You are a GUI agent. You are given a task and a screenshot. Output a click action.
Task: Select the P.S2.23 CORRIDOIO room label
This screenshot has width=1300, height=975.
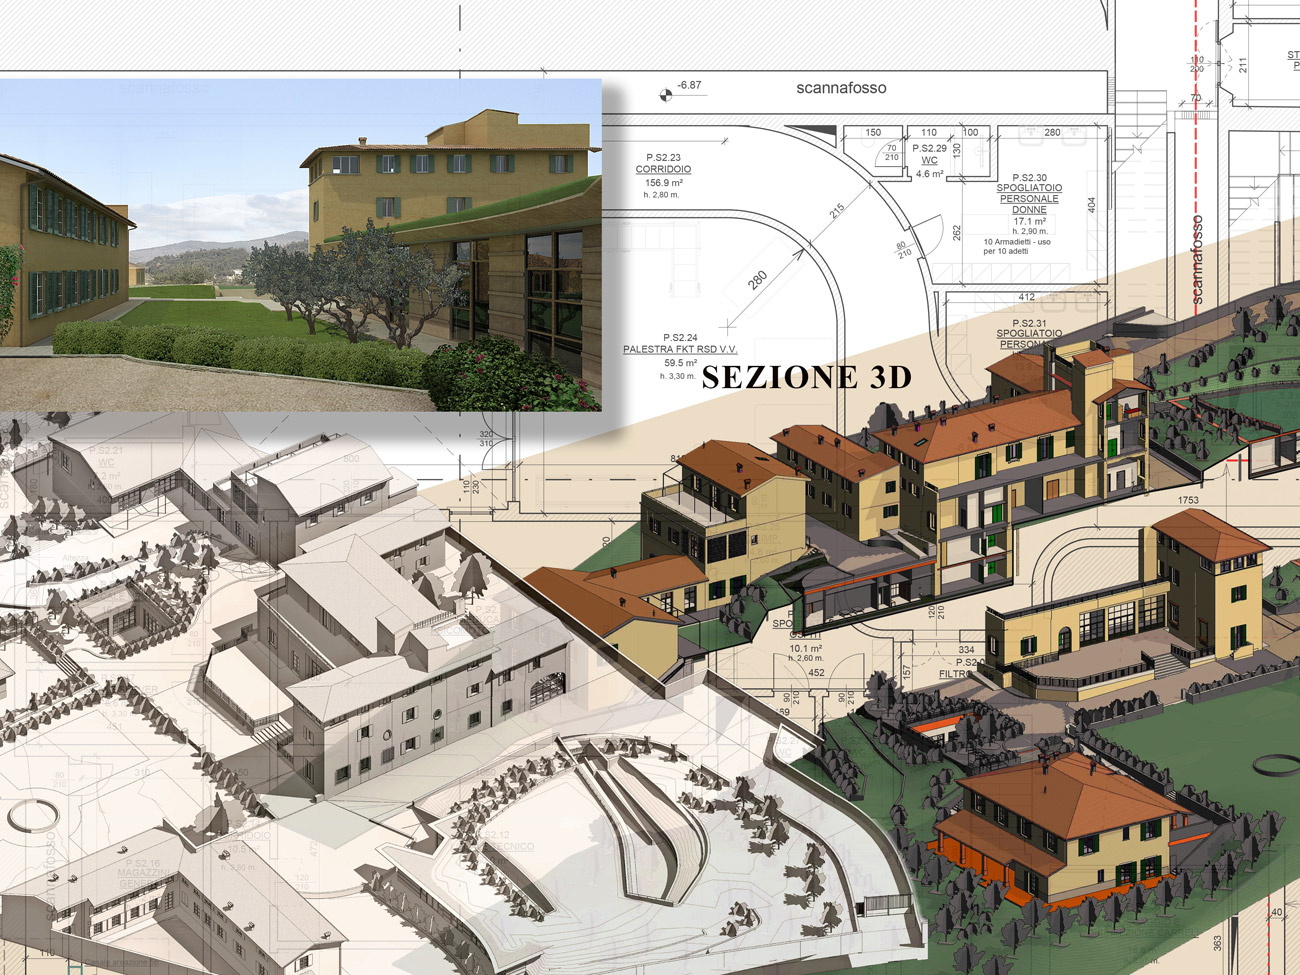663,164
